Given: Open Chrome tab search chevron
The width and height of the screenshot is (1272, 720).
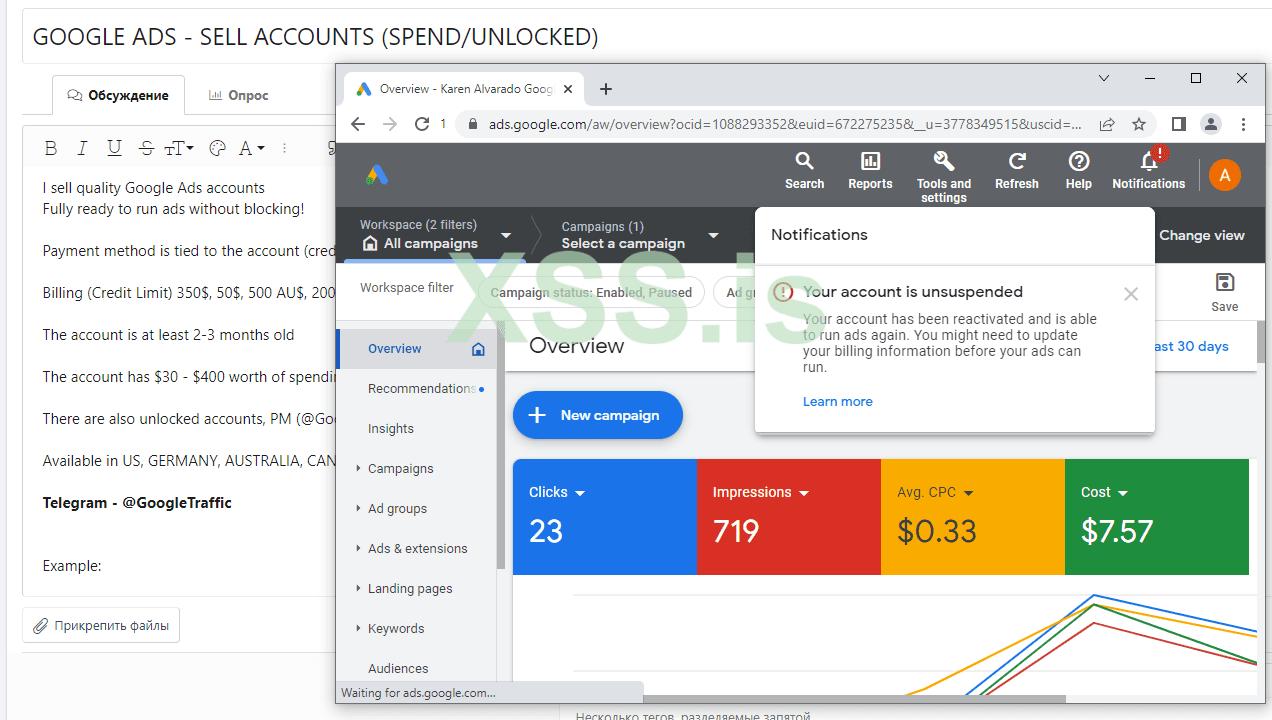Looking at the screenshot, I should pyautogui.click(x=1104, y=78).
